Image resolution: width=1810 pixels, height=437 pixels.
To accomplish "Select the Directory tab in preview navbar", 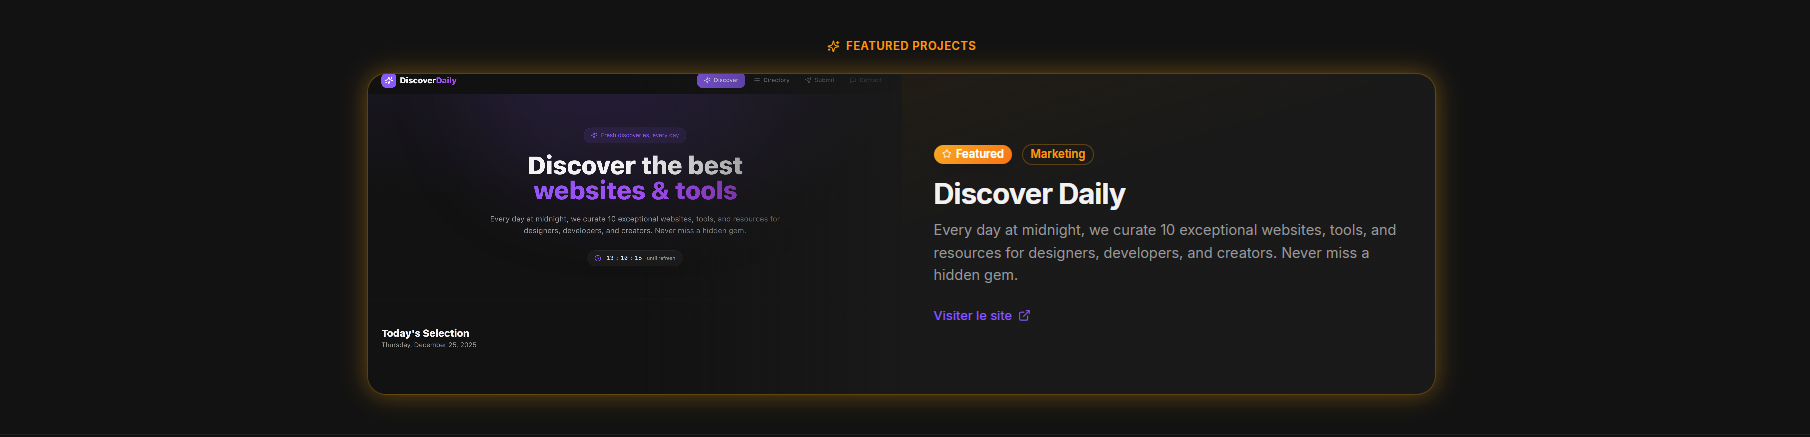I will [x=772, y=80].
